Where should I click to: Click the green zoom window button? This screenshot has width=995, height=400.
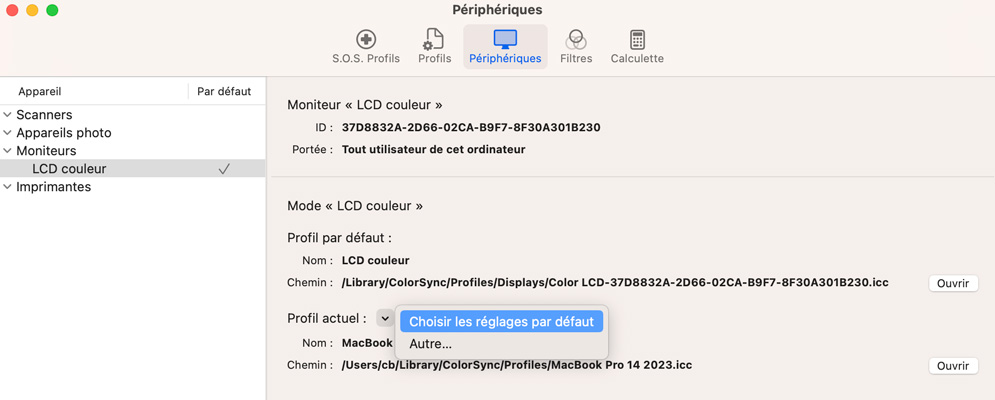pos(52,10)
